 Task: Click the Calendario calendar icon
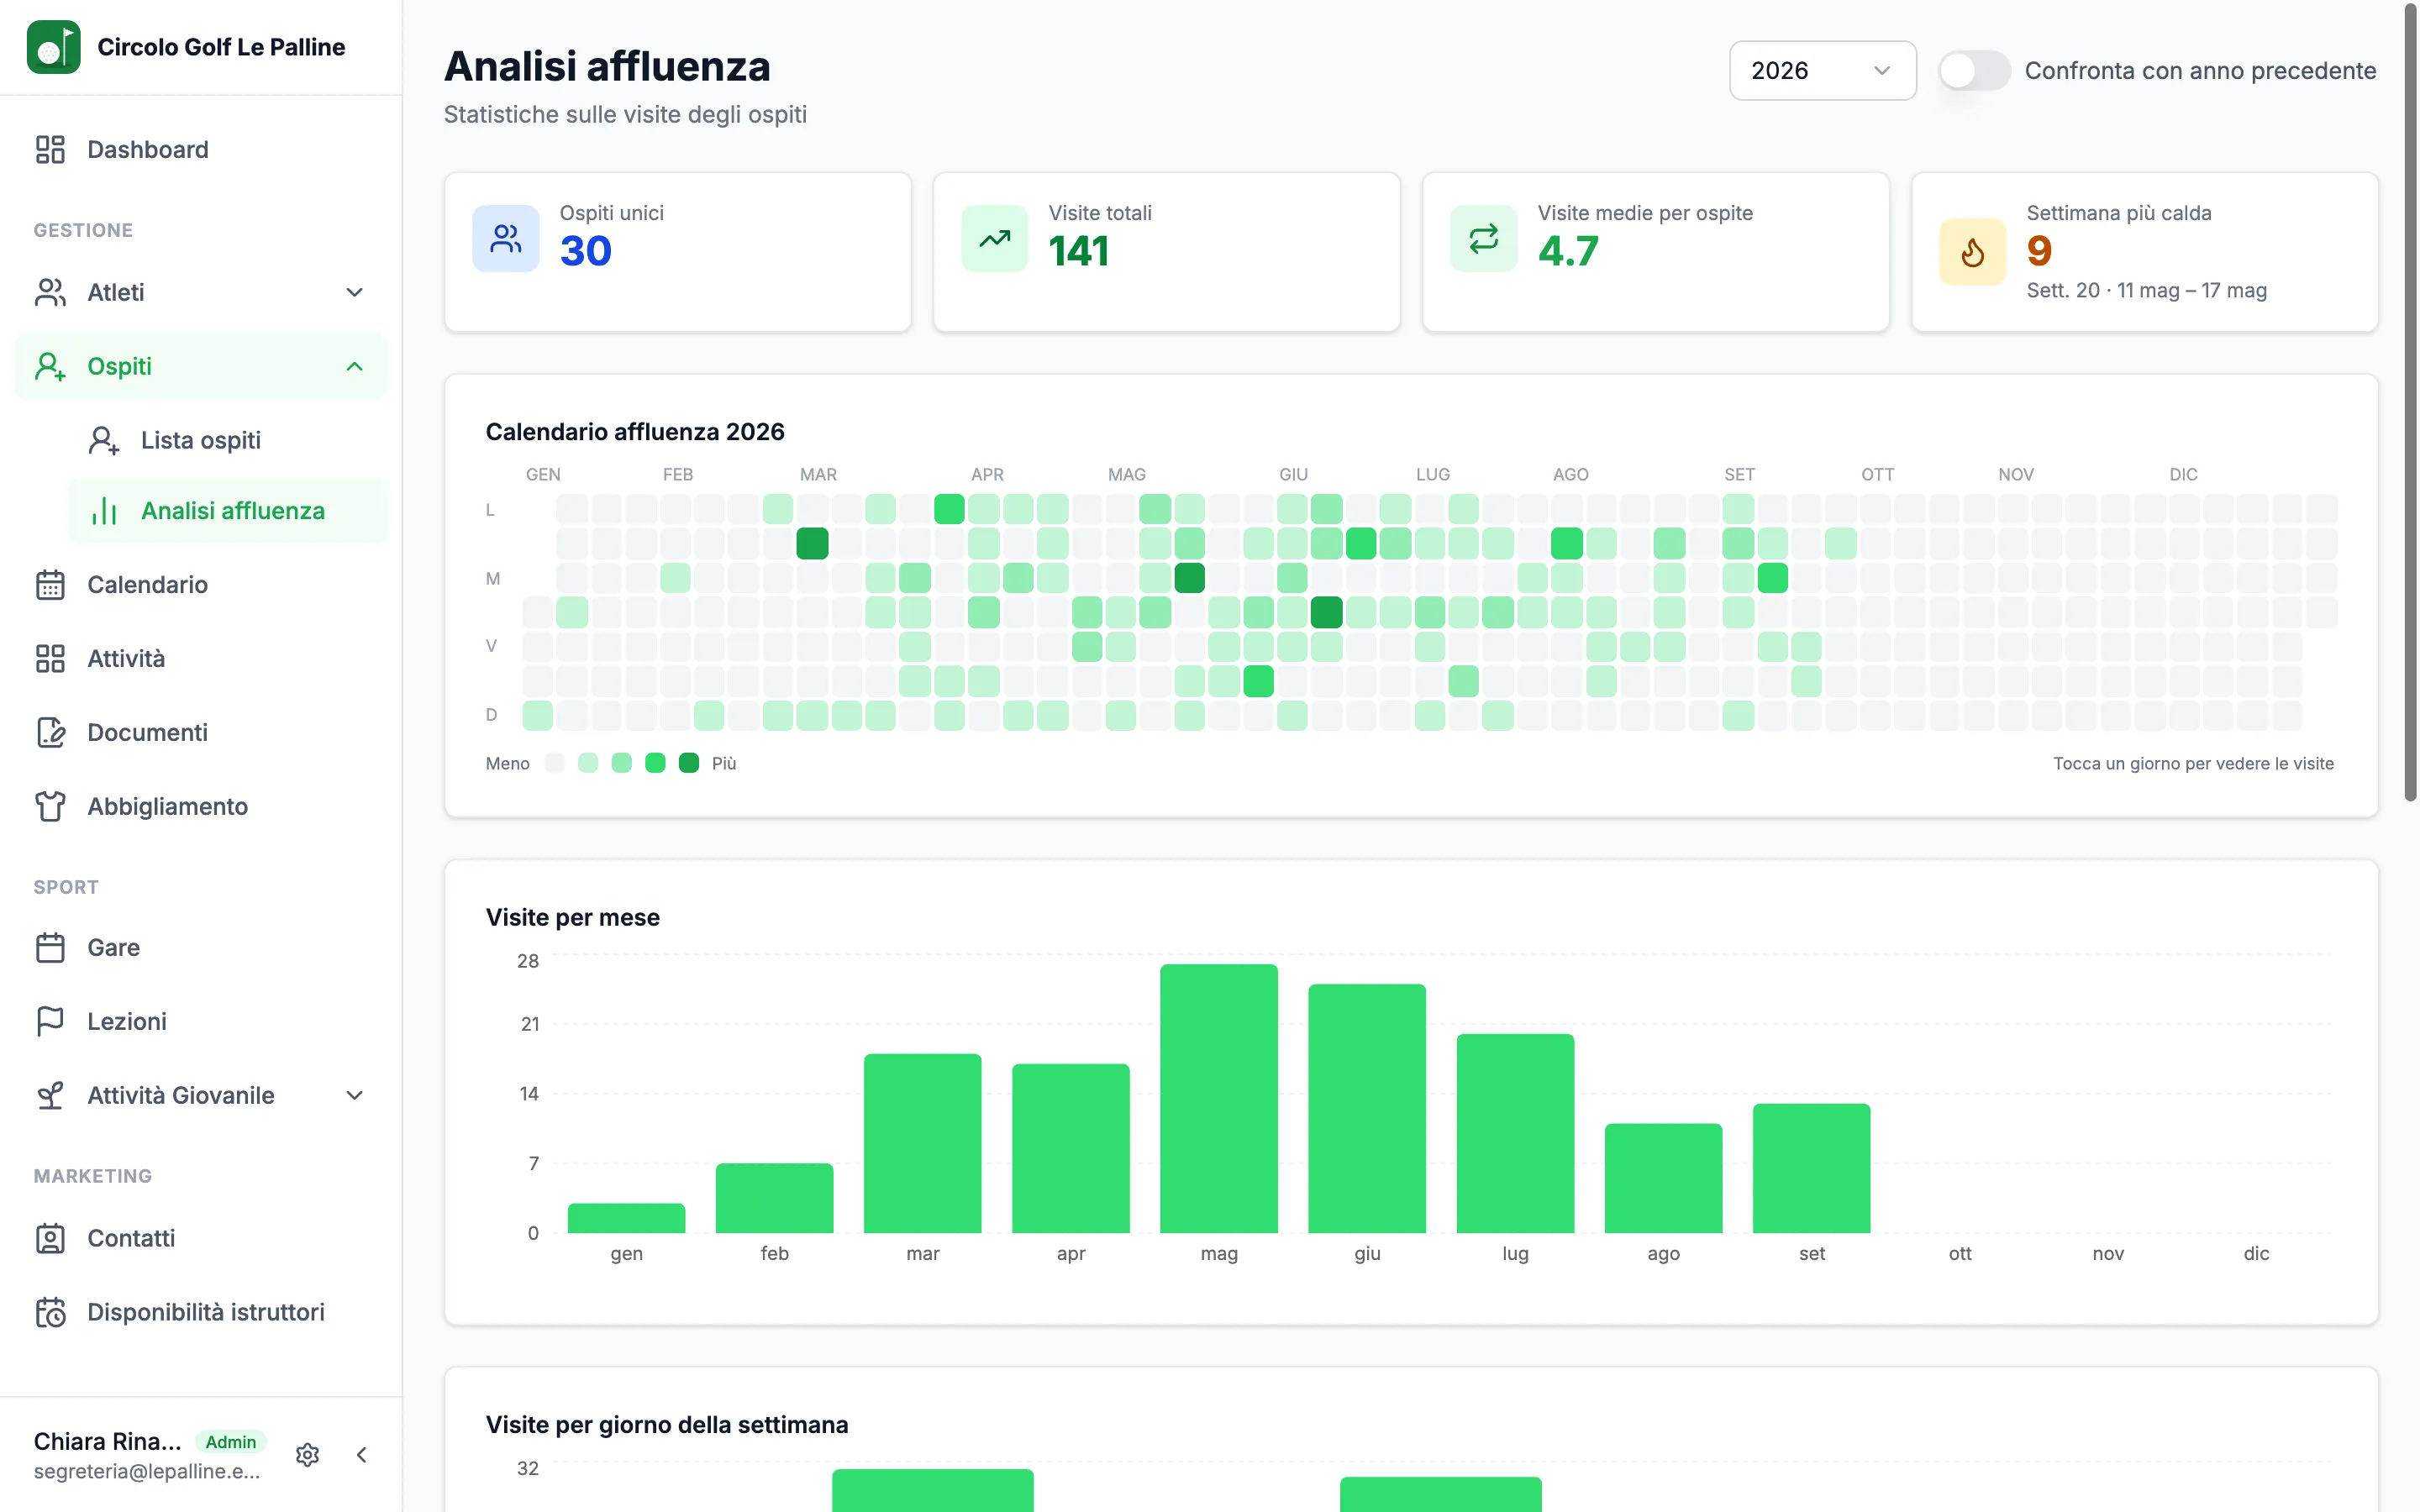pos(50,585)
